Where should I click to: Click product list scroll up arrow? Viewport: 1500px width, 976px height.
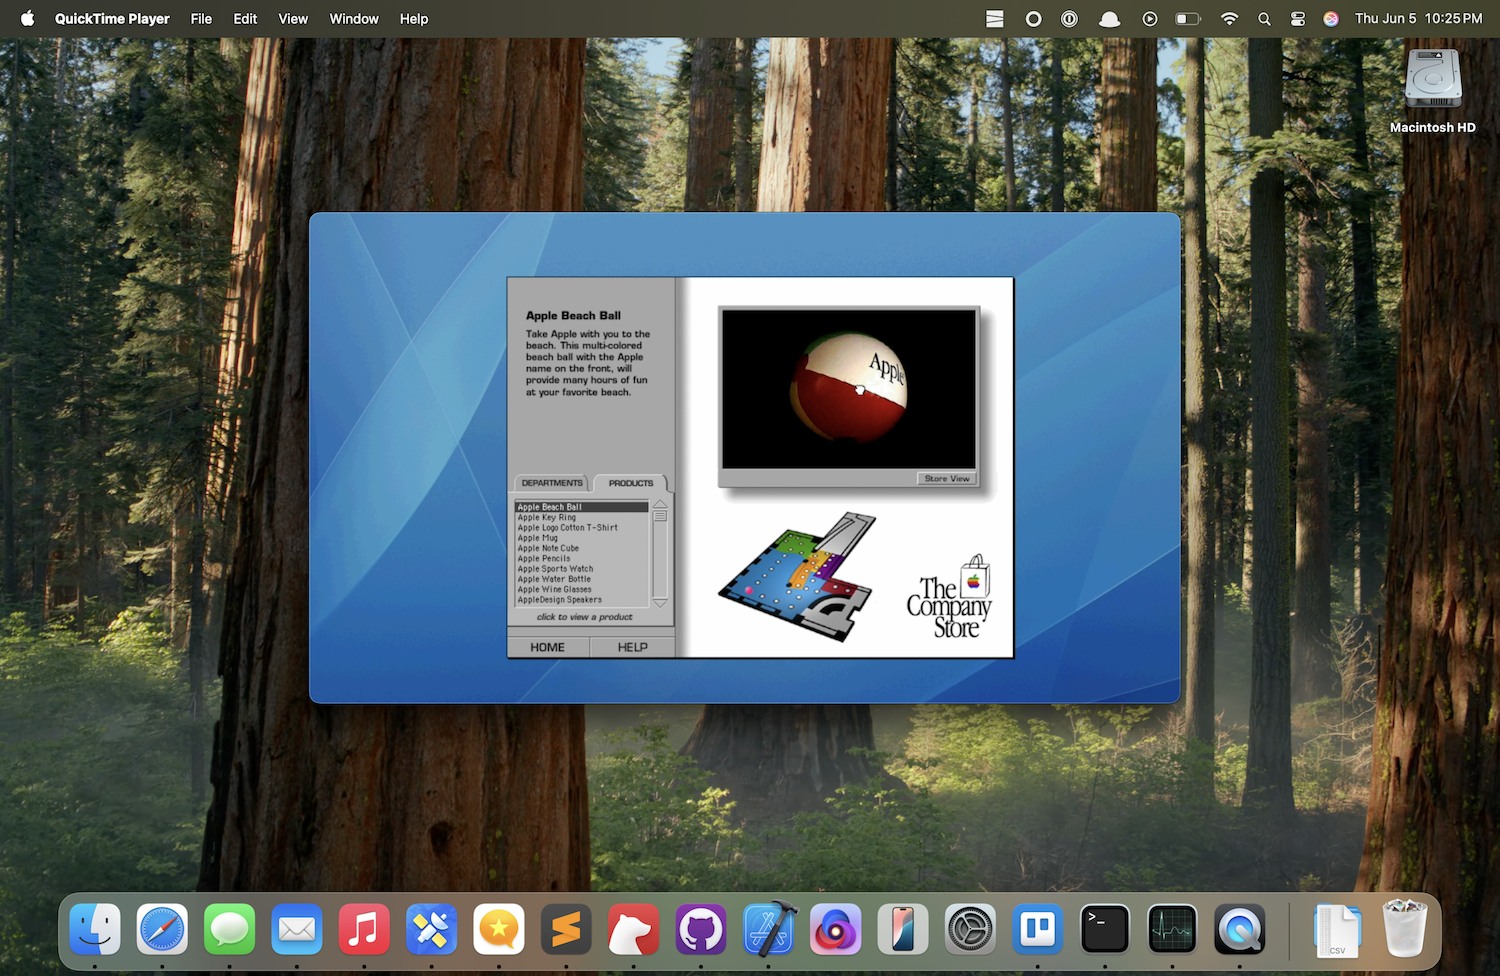click(x=660, y=504)
